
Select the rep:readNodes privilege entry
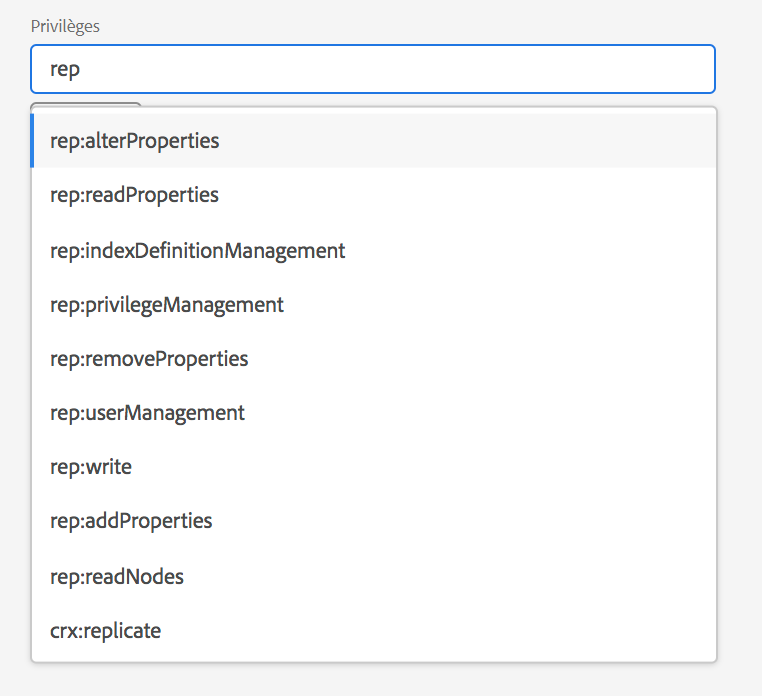pos(117,576)
